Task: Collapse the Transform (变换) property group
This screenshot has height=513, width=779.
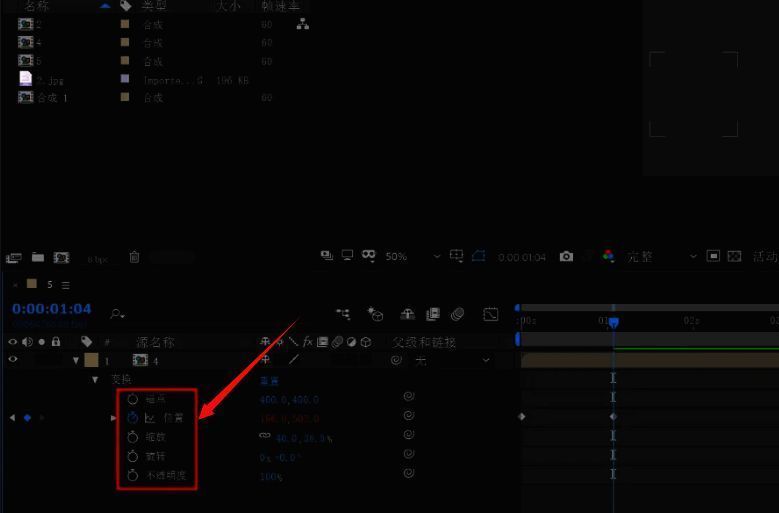Action: [95, 380]
